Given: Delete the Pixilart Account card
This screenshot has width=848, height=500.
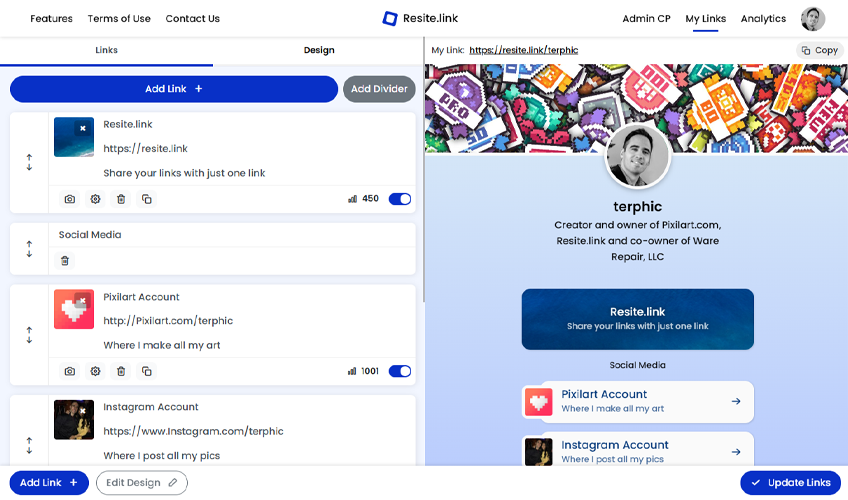Looking at the screenshot, I should [x=121, y=371].
